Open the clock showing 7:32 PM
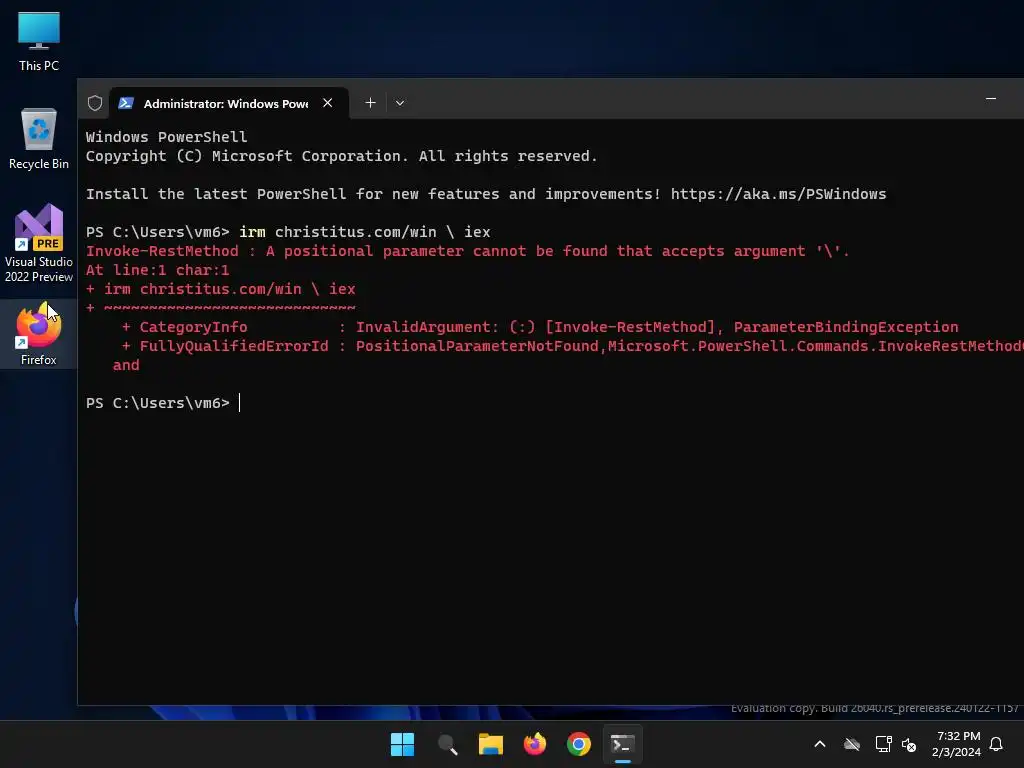 click(x=957, y=744)
